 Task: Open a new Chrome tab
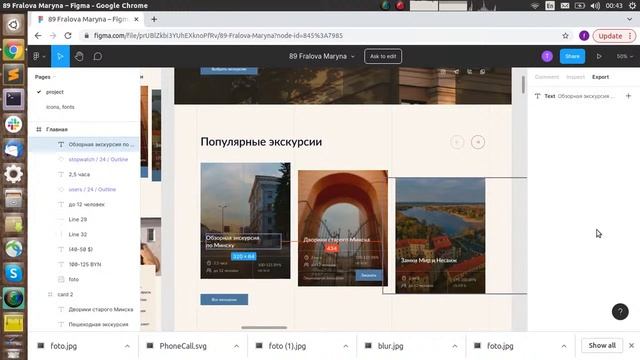click(x=154, y=19)
